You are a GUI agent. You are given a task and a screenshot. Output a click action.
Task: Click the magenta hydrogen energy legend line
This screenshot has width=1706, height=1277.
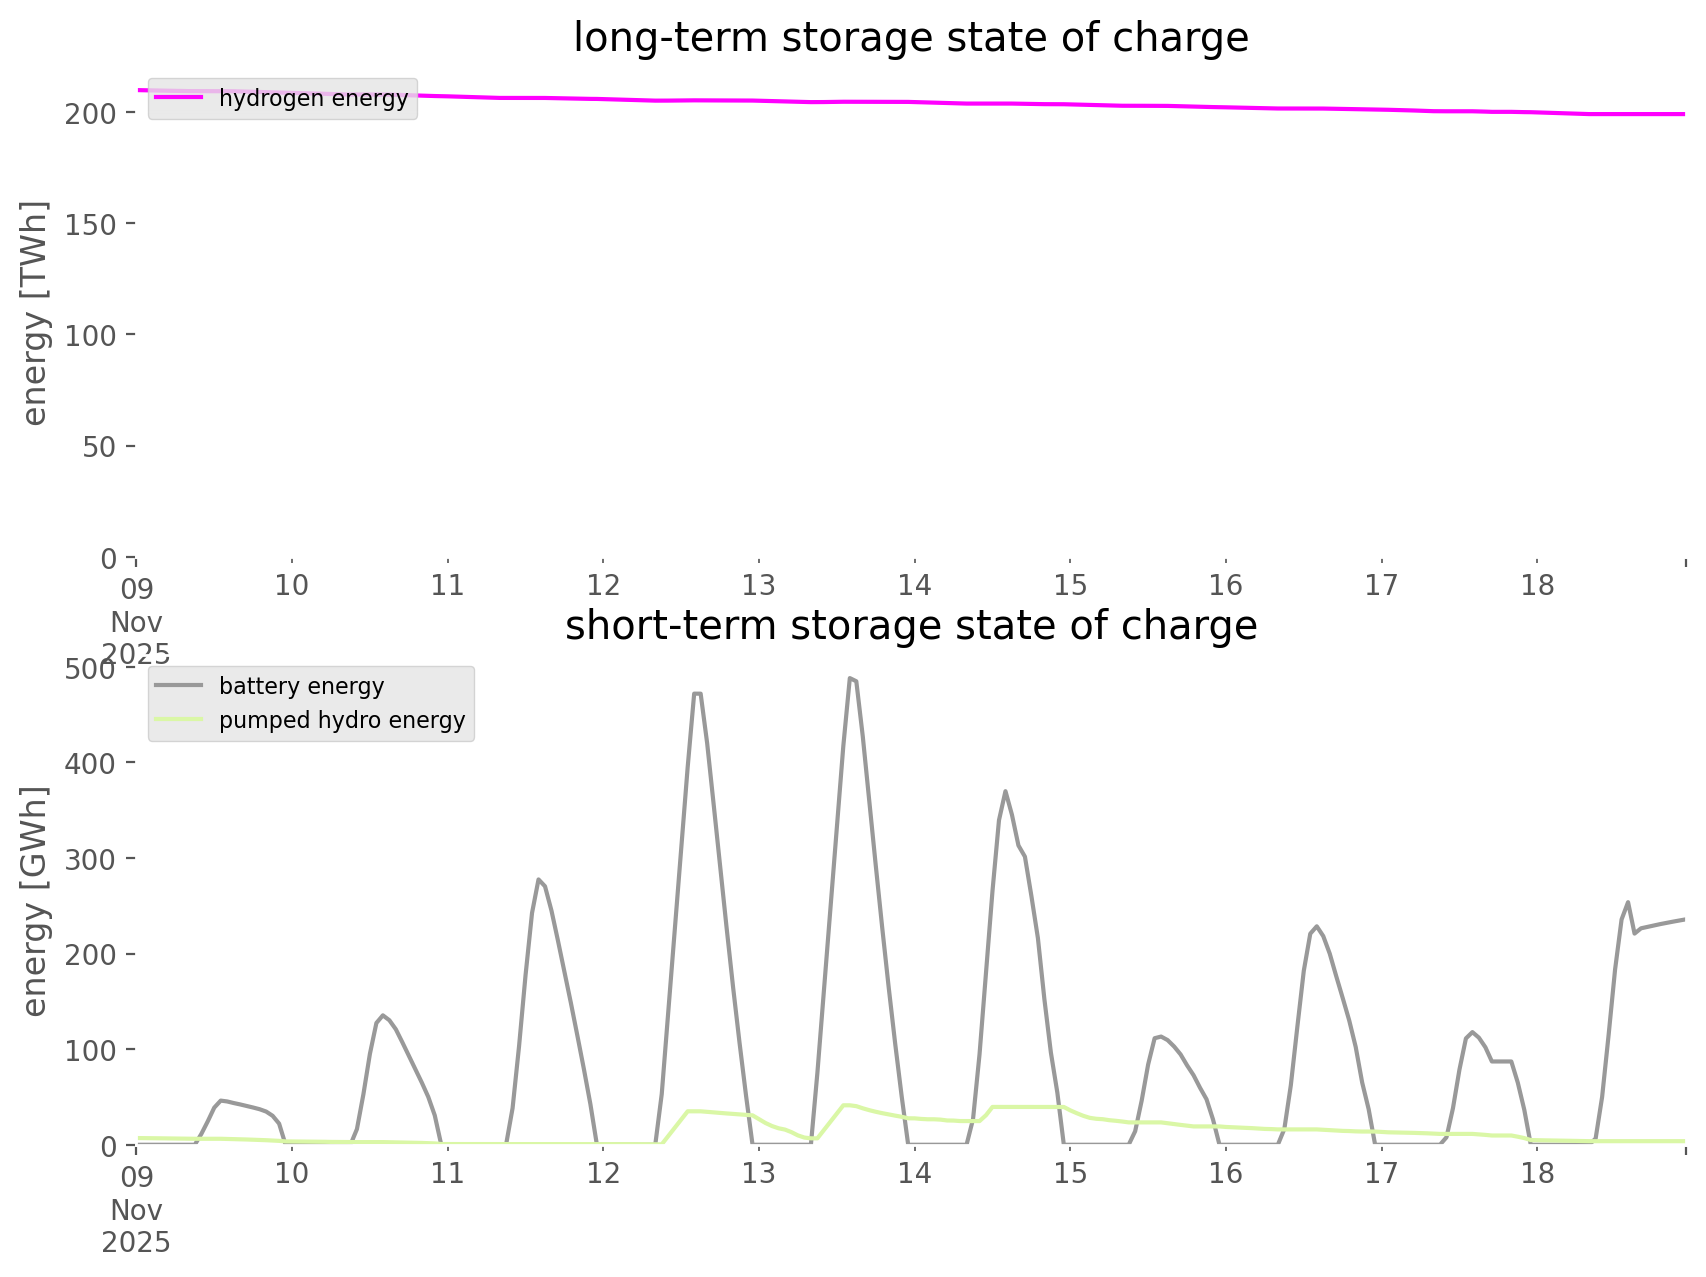(179, 98)
